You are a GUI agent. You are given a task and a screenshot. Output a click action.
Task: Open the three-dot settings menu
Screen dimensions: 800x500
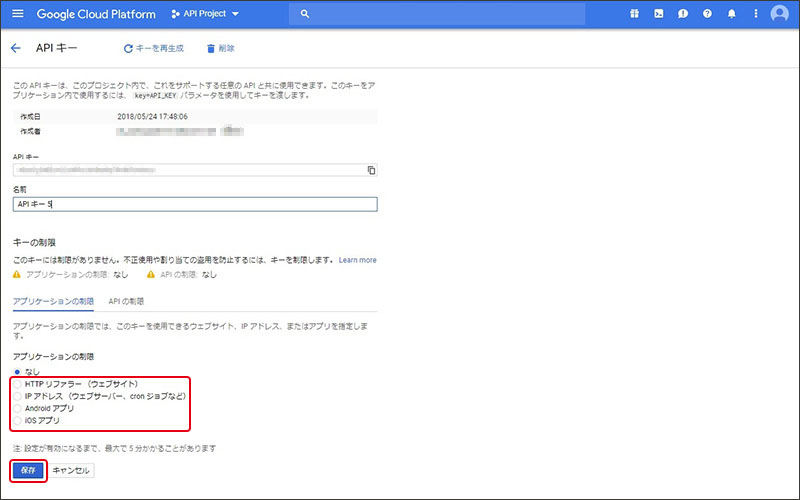tap(756, 14)
